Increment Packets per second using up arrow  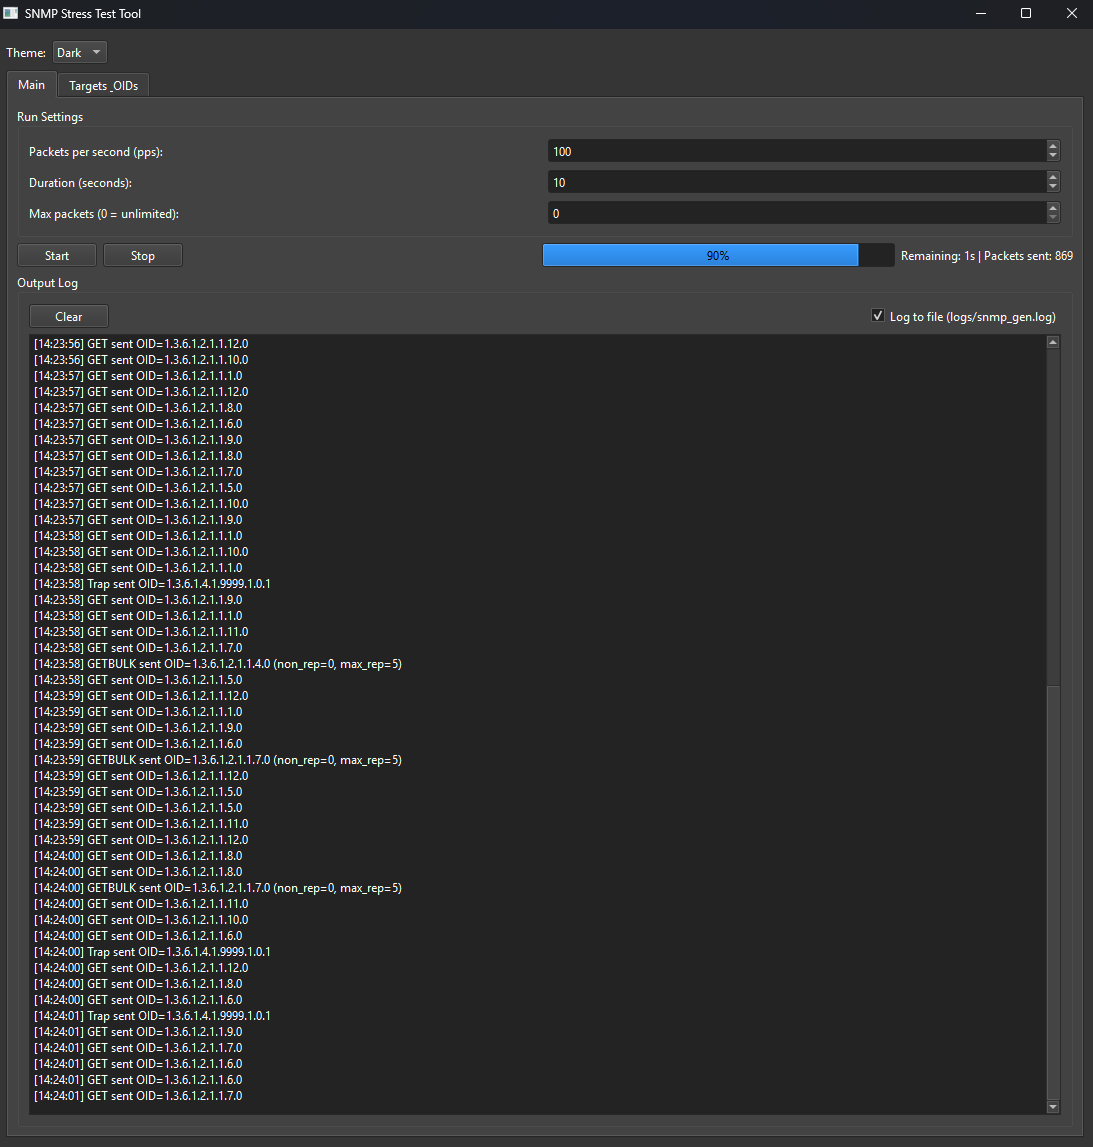point(1053,146)
